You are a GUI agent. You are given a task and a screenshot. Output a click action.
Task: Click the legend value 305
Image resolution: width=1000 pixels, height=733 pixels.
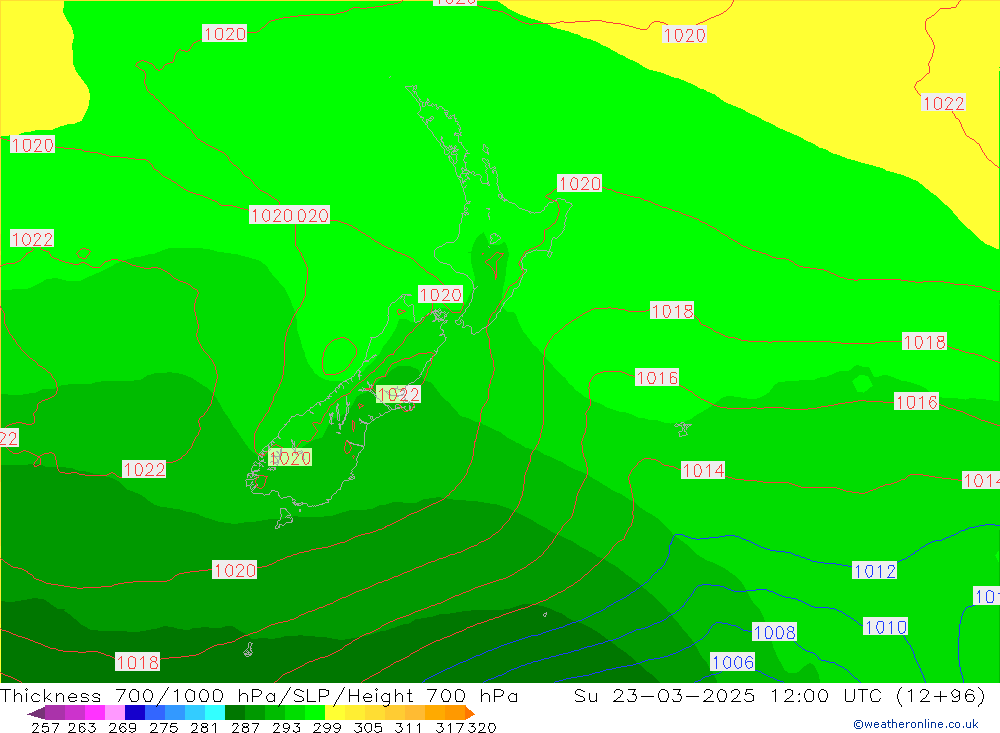[368, 727]
